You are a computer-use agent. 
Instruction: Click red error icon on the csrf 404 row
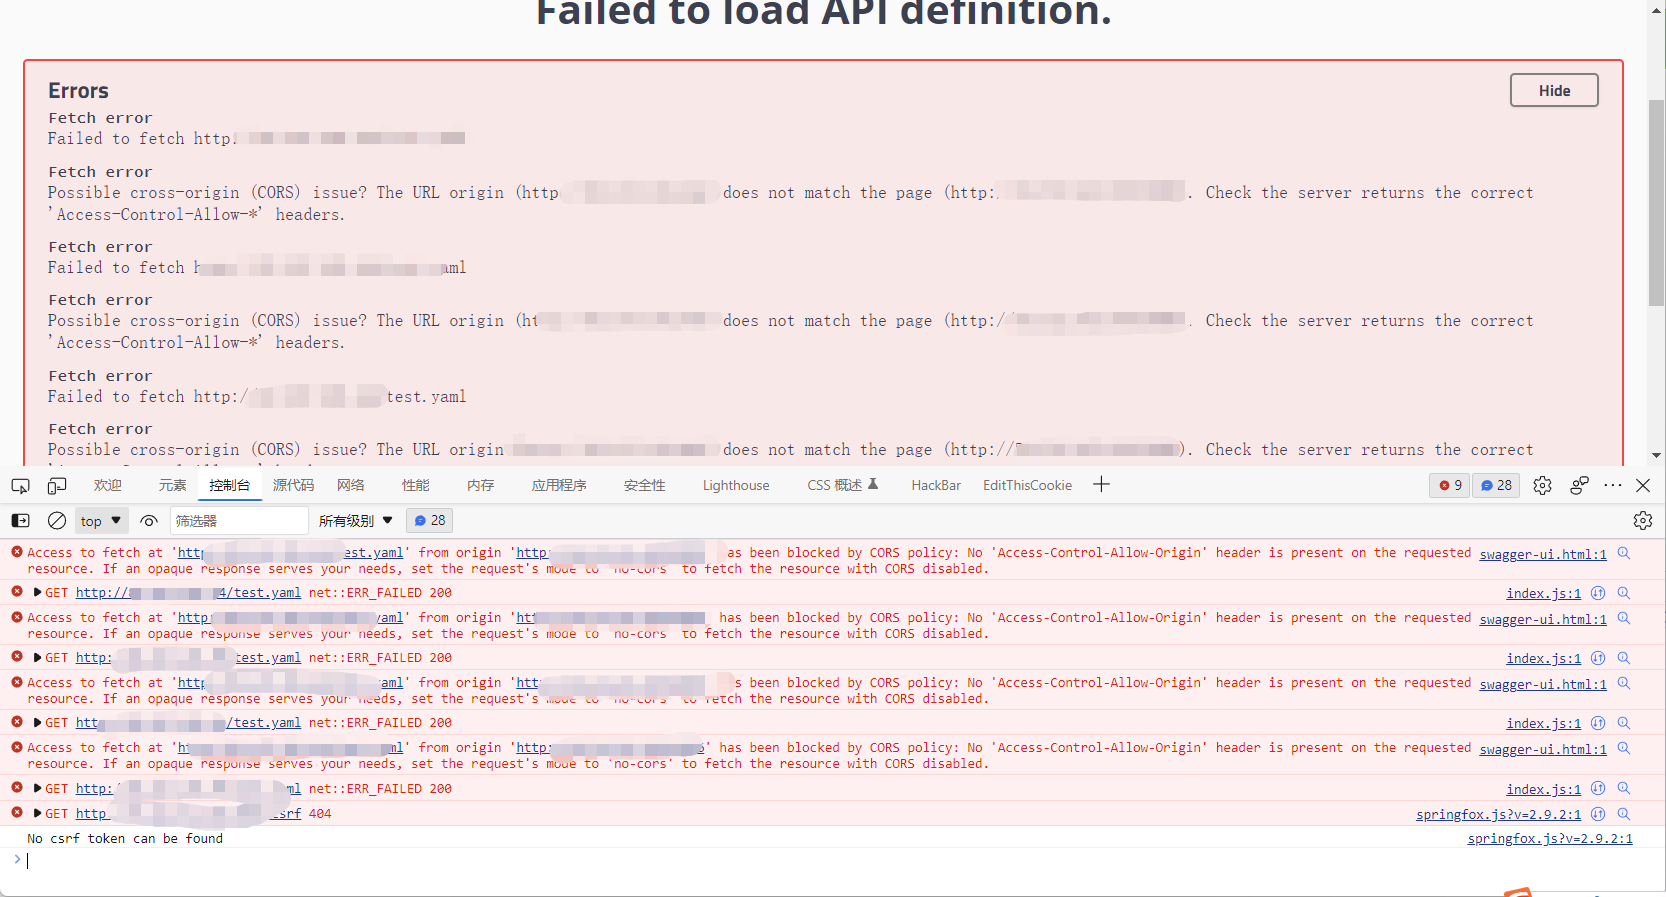pos(17,813)
